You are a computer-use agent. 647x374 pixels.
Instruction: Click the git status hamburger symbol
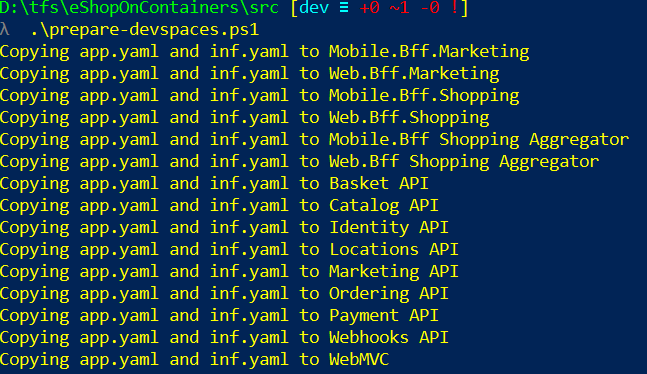[x=344, y=8]
